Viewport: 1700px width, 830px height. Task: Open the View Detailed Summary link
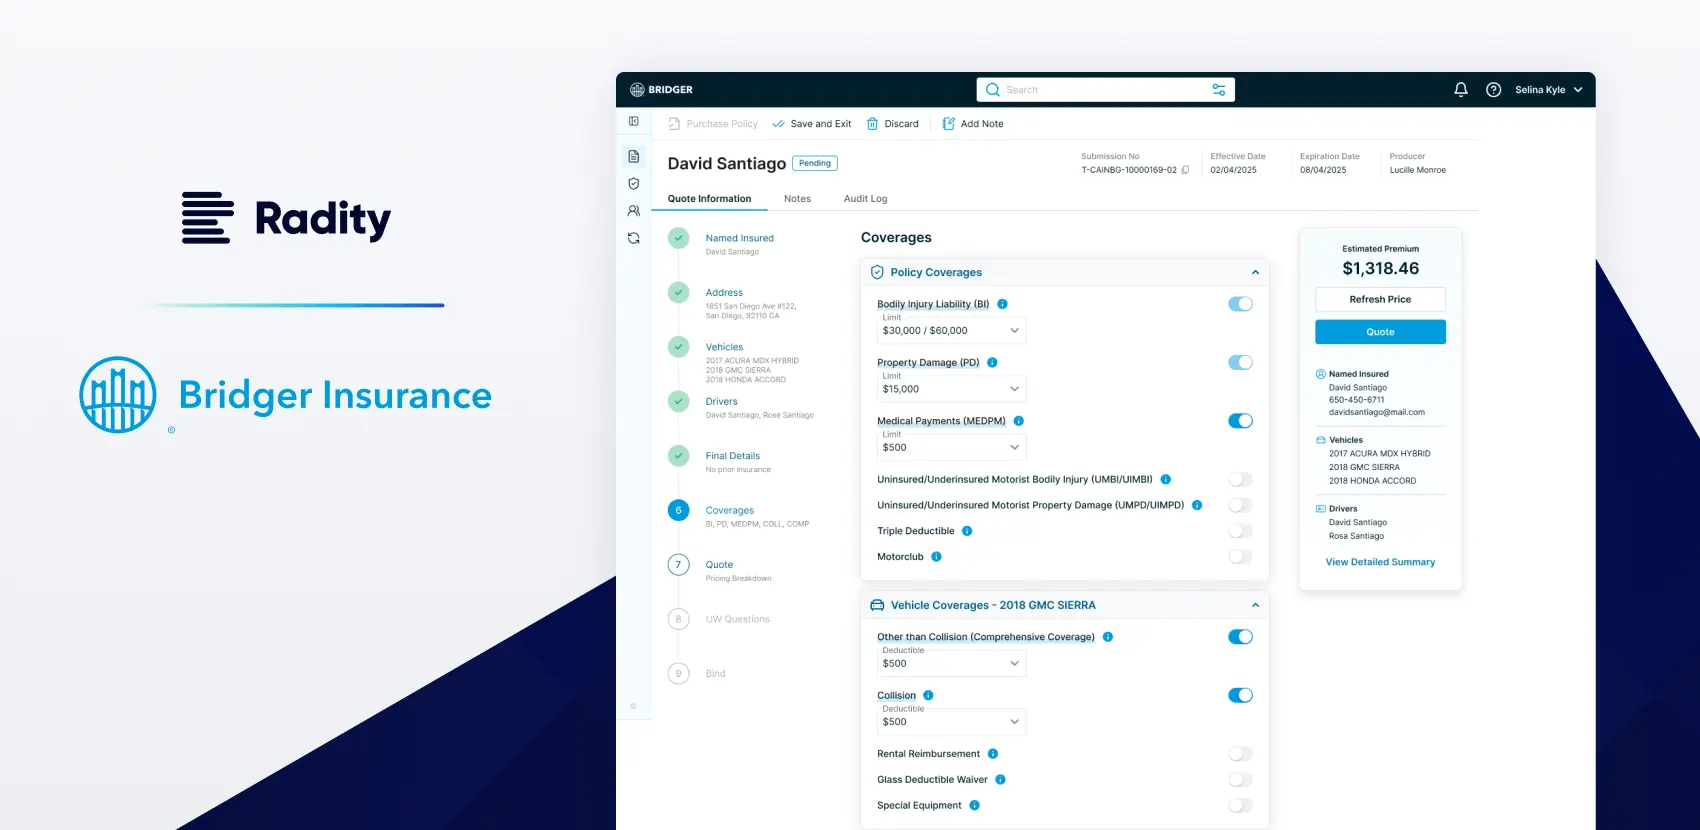(x=1380, y=562)
